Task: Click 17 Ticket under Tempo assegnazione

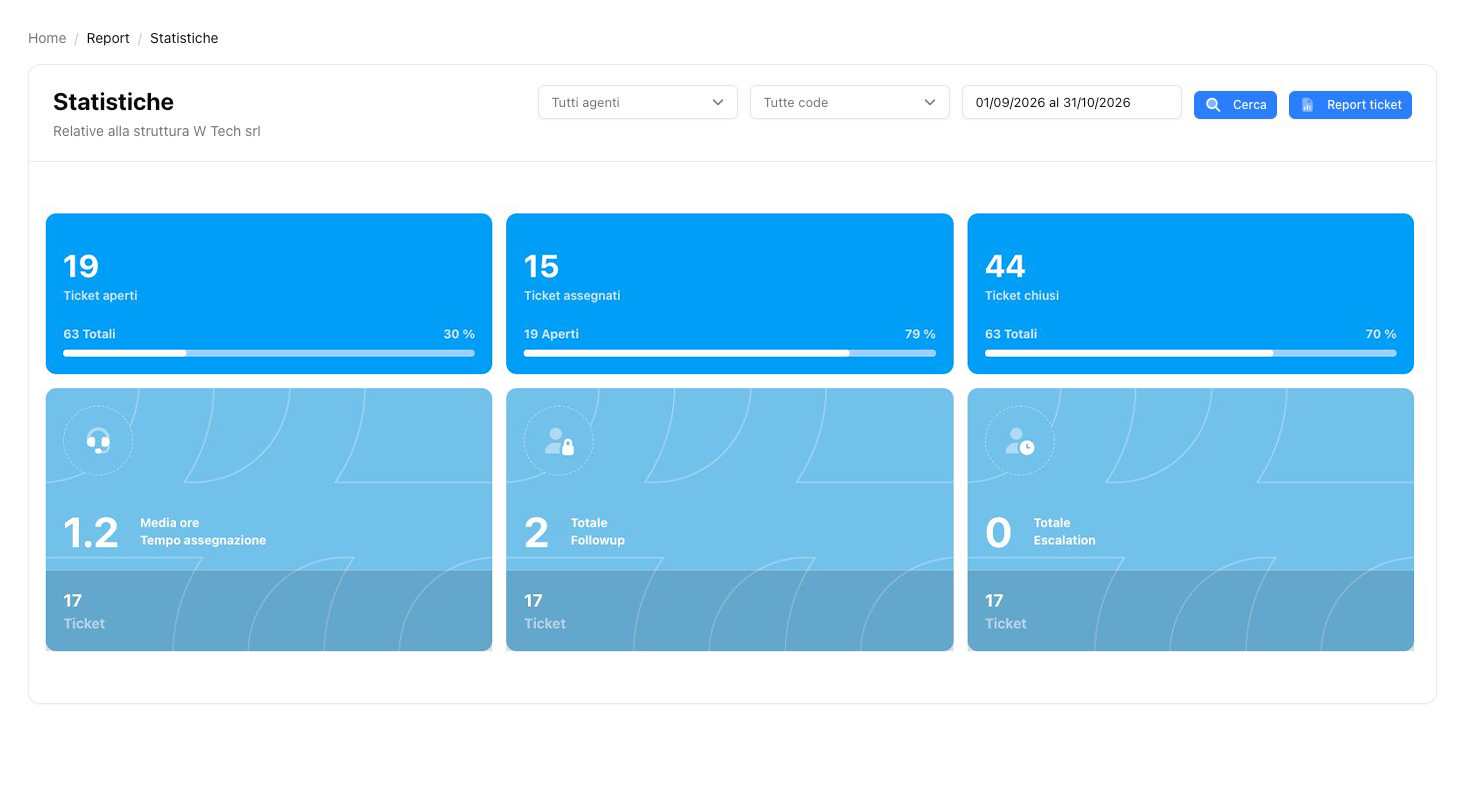Action: coord(84,611)
